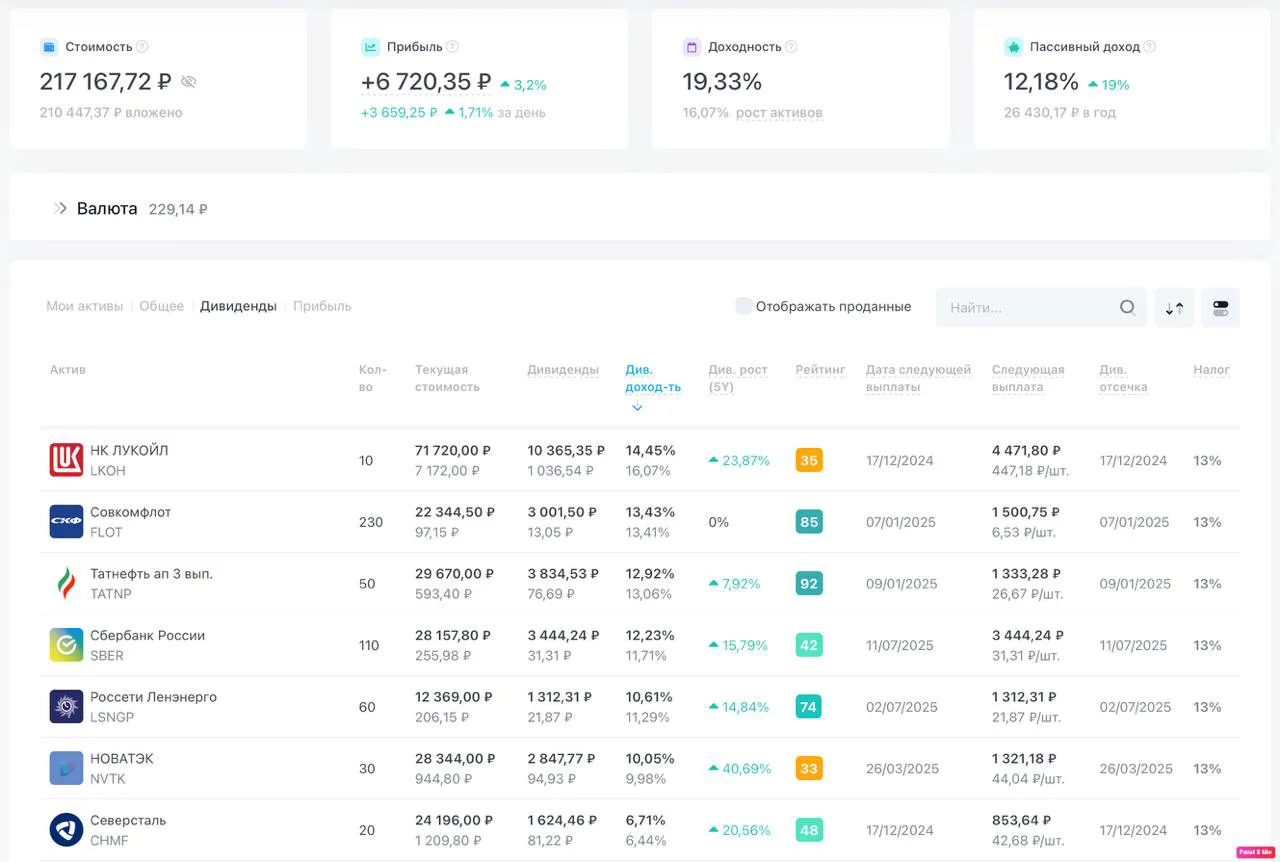
Task: Select the Дивиденды tab
Action: [238, 306]
